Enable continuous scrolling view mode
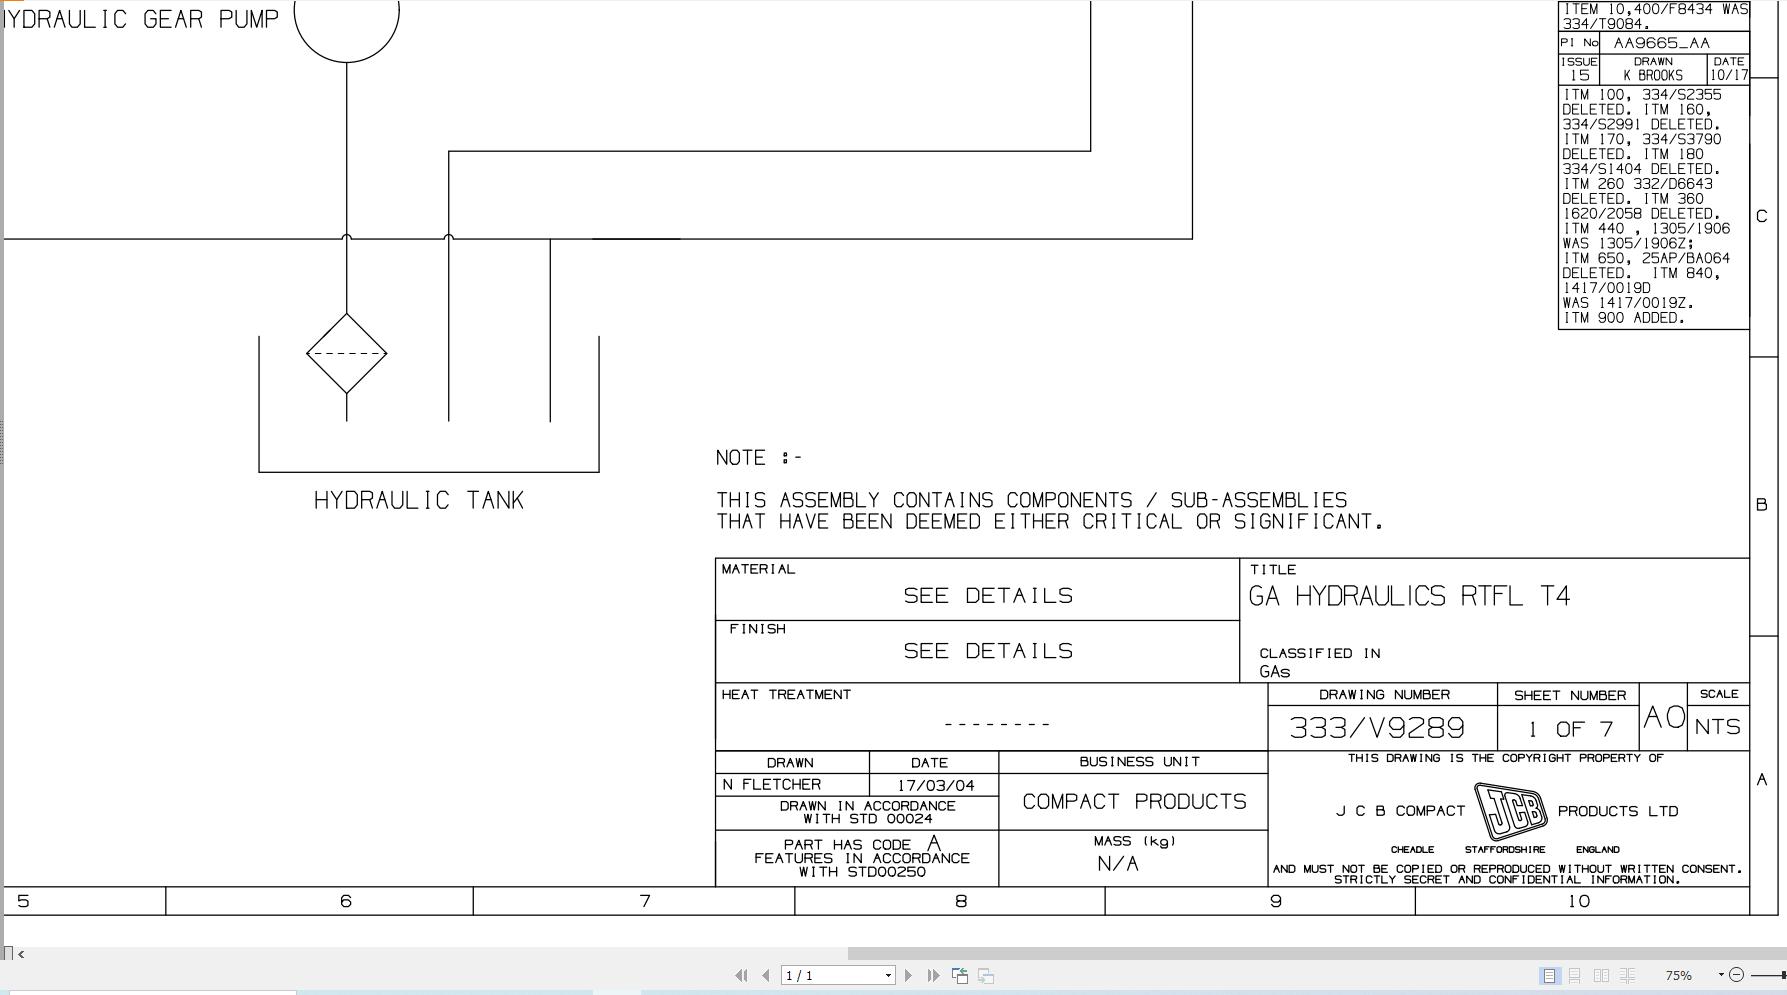1787x995 pixels. click(1576, 974)
